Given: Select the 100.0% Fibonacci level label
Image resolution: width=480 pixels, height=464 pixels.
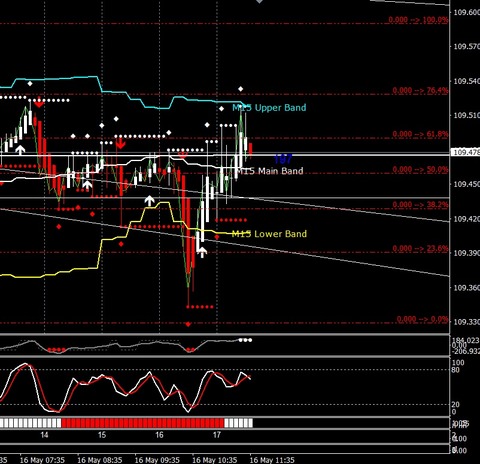Looking at the screenshot, I should tap(418, 20).
